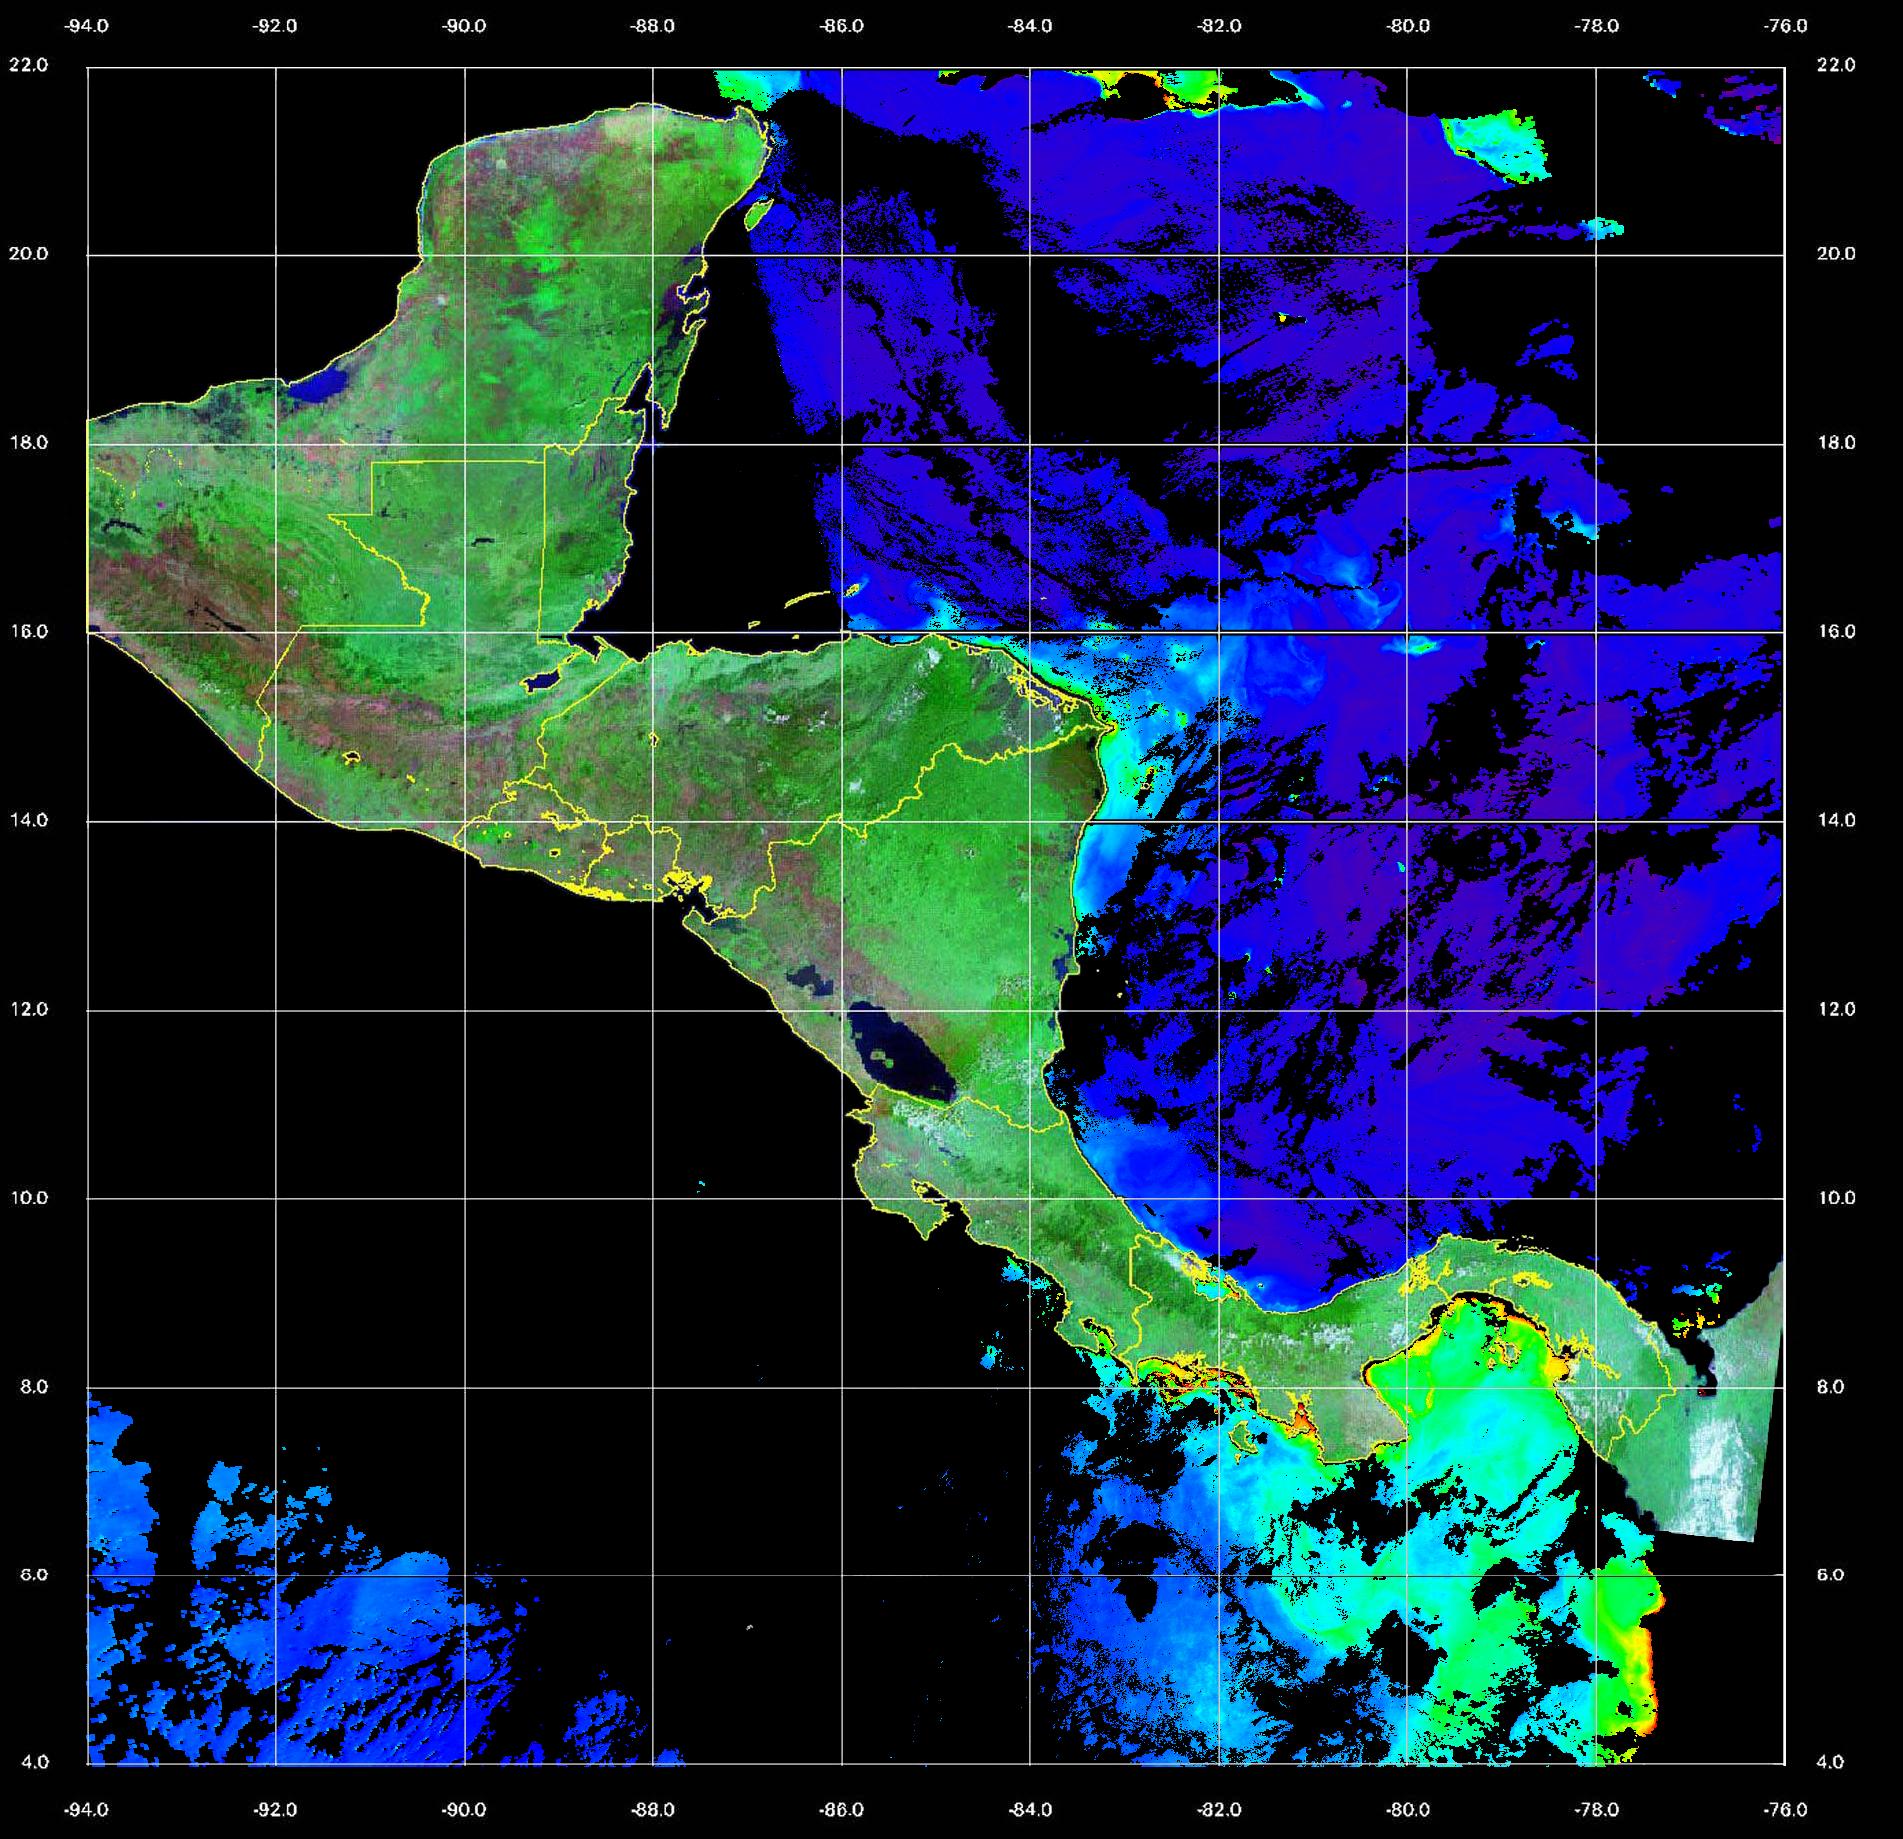Click the 16.0 latitude label on left axis
The width and height of the screenshot is (1903, 1839).
click(x=35, y=632)
